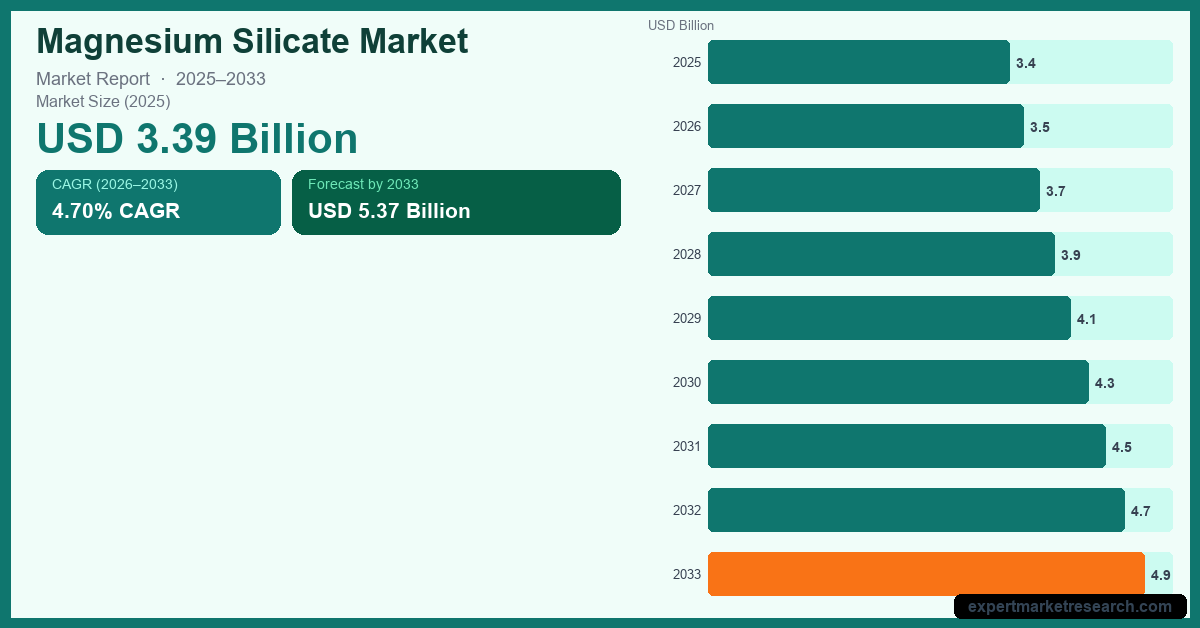The image size is (1200, 628).
Task: Click the USD Billion axis label
Action: 681,26
